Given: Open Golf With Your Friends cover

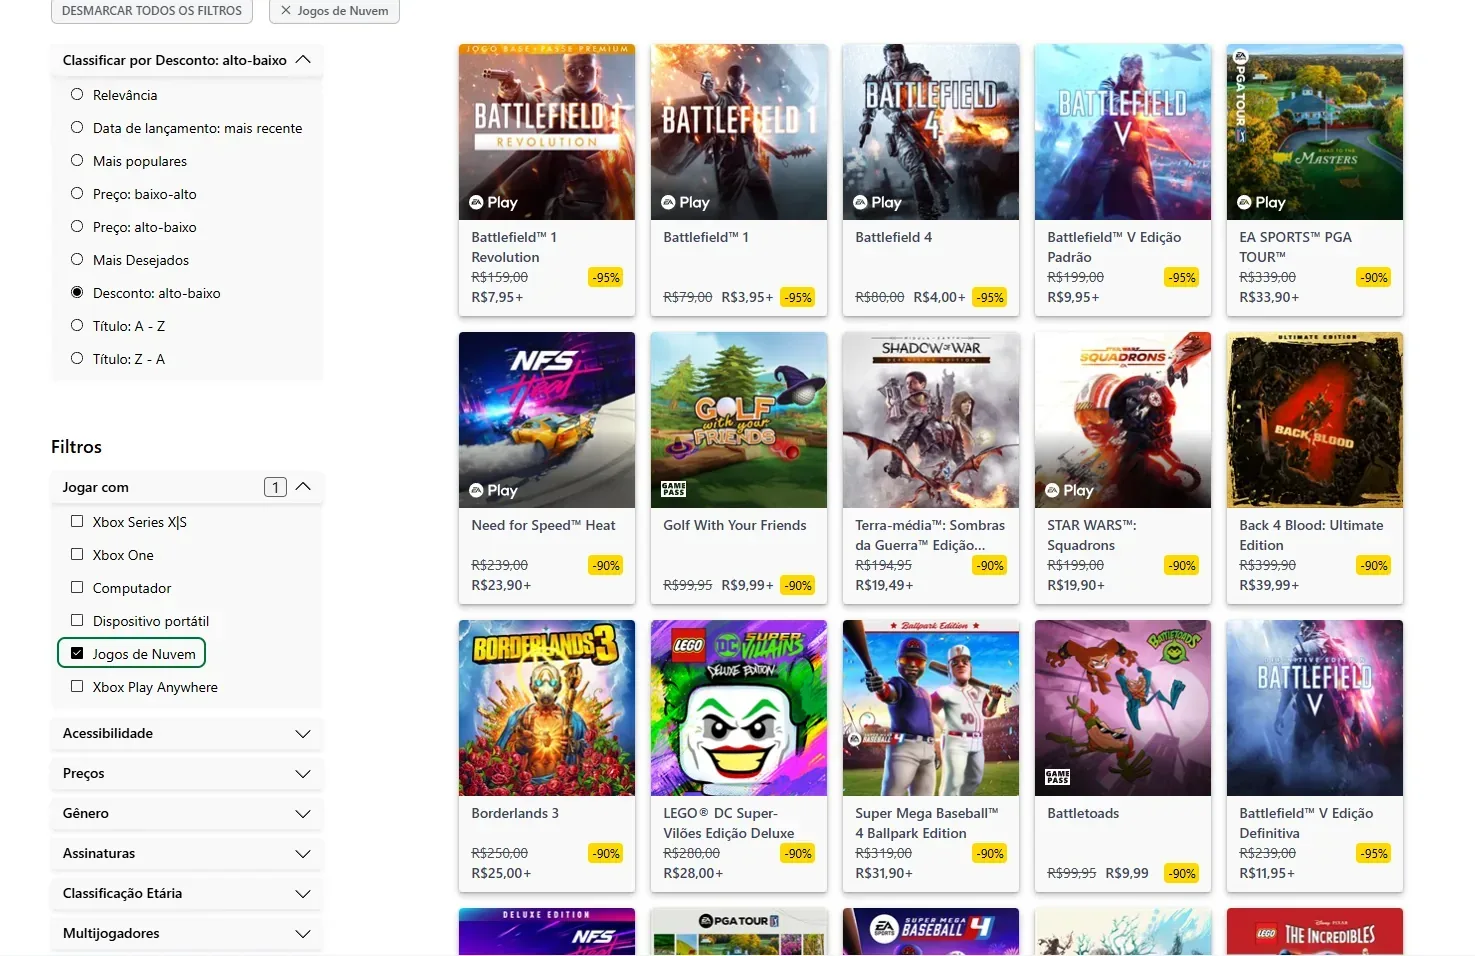Looking at the screenshot, I should pyautogui.click(x=739, y=420).
